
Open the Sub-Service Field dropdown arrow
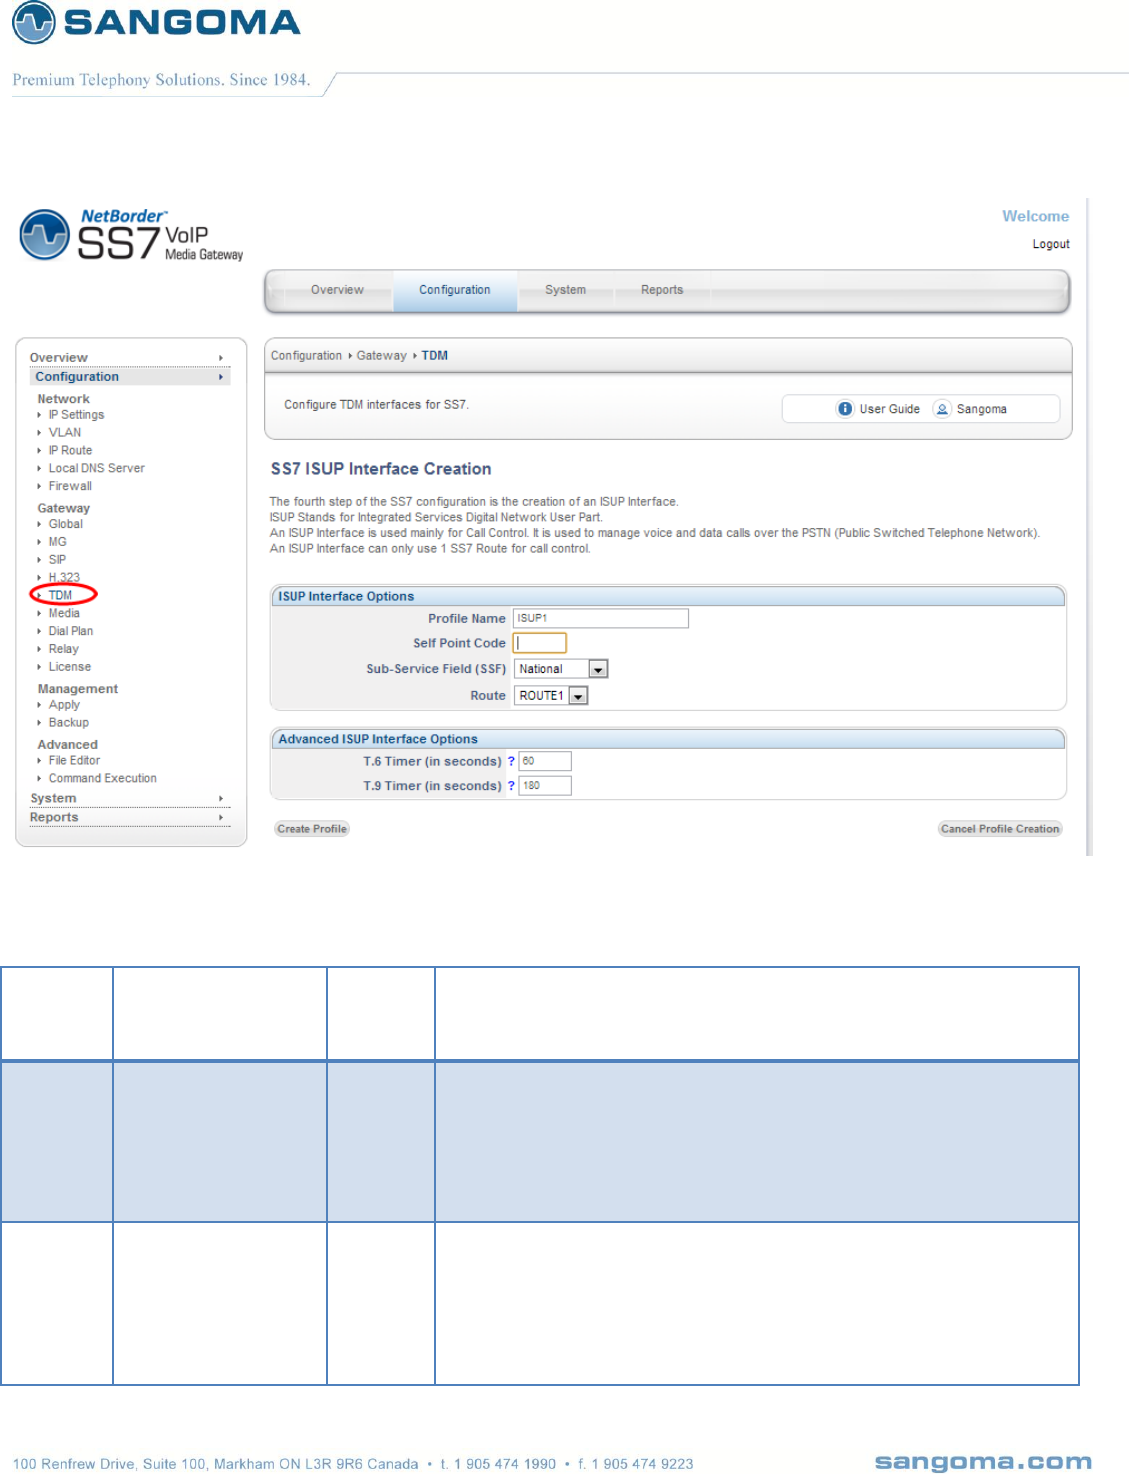click(598, 669)
